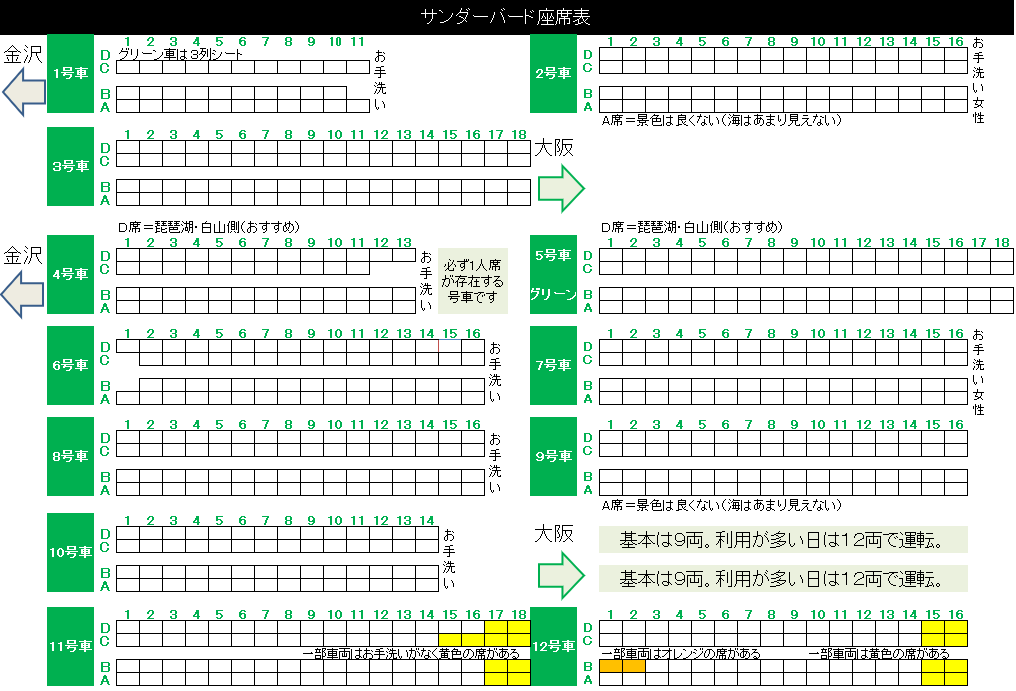
Task: Click seat 13D in 4号車
Action: coord(404,255)
